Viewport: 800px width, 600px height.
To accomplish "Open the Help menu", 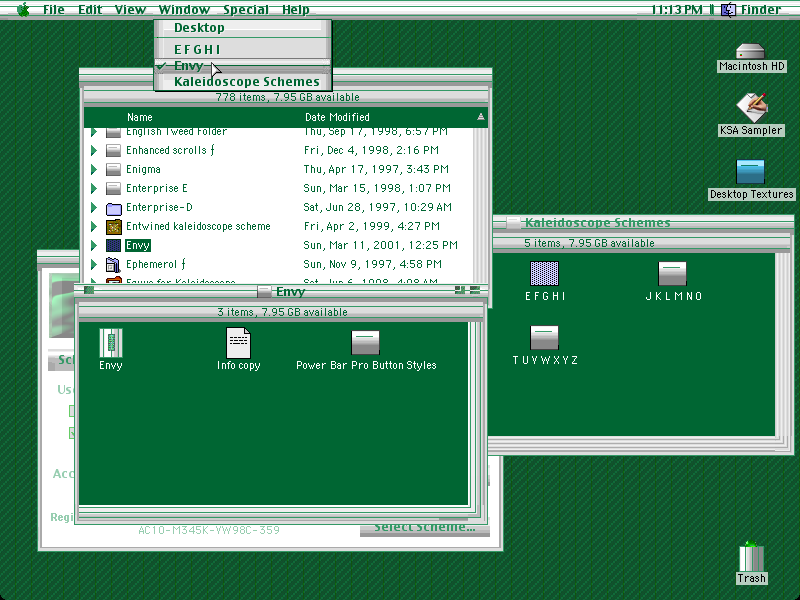I will [x=296, y=9].
